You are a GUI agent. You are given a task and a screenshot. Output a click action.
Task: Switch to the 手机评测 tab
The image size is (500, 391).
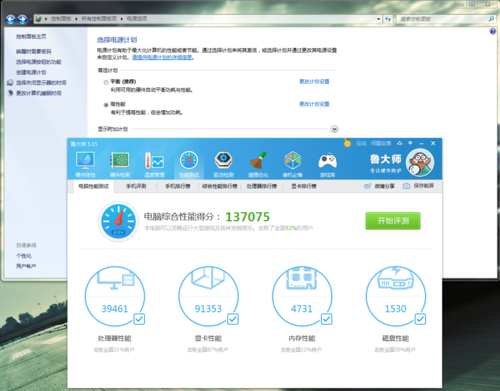coord(136,186)
